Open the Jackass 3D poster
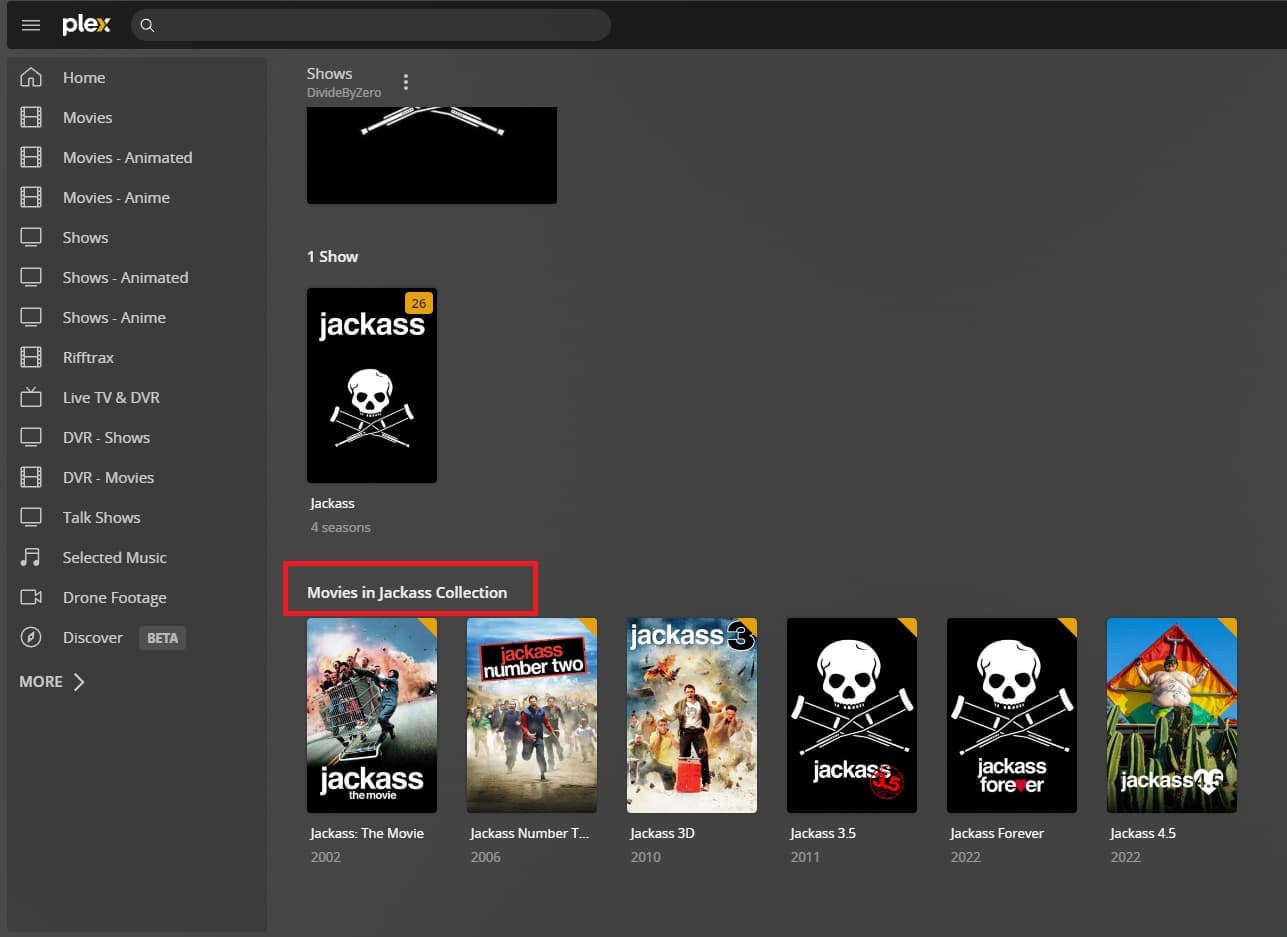The image size is (1287, 937). (x=692, y=716)
